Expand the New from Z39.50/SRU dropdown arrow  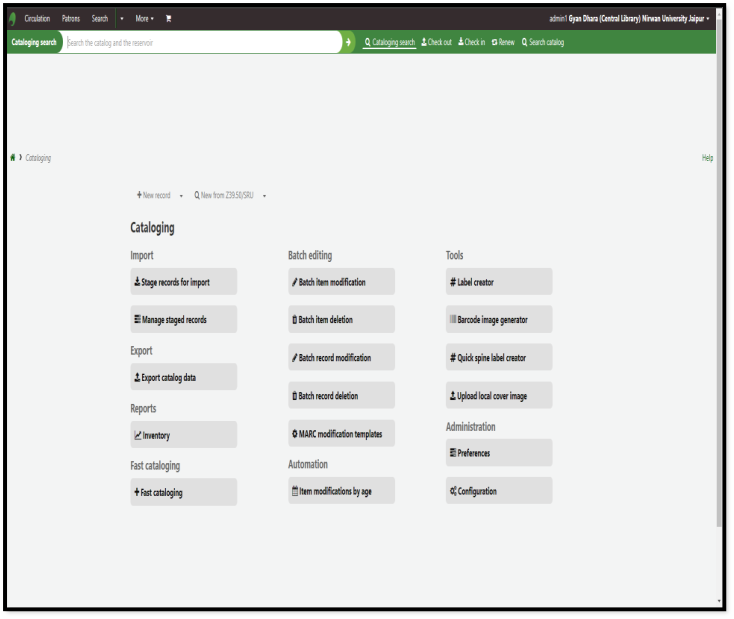[x=264, y=196]
